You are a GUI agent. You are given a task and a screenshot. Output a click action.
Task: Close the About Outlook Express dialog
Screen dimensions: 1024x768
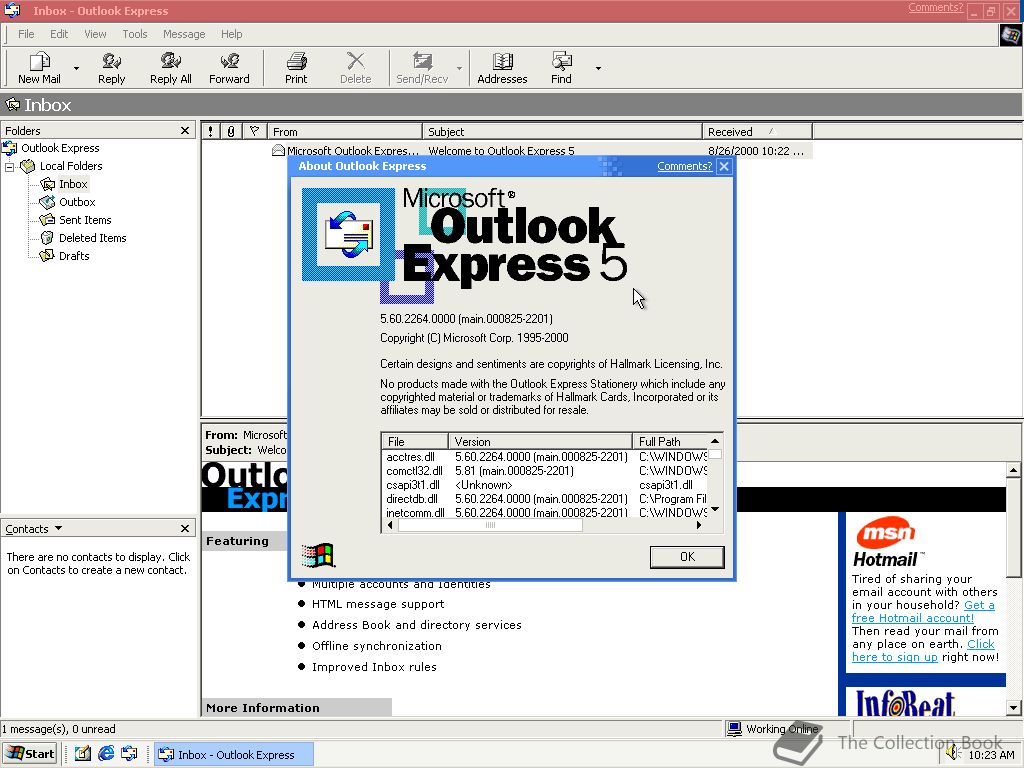tap(724, 167)
